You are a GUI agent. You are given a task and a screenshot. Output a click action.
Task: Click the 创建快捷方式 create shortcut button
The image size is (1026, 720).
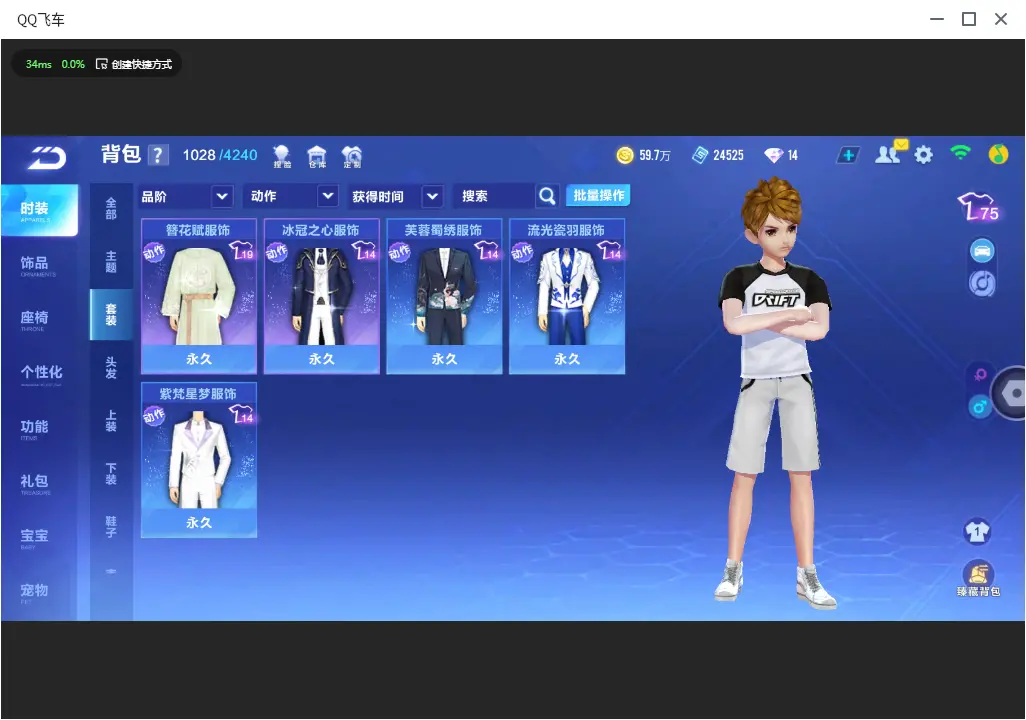(134, 64)
